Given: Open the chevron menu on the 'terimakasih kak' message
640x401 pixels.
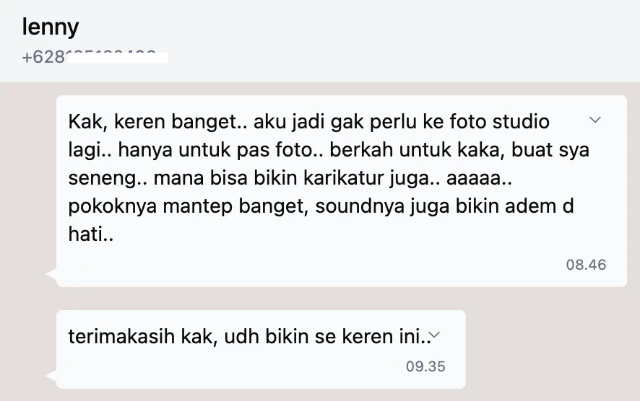Looking at the screenshot, I should click(x=435, y=335).
